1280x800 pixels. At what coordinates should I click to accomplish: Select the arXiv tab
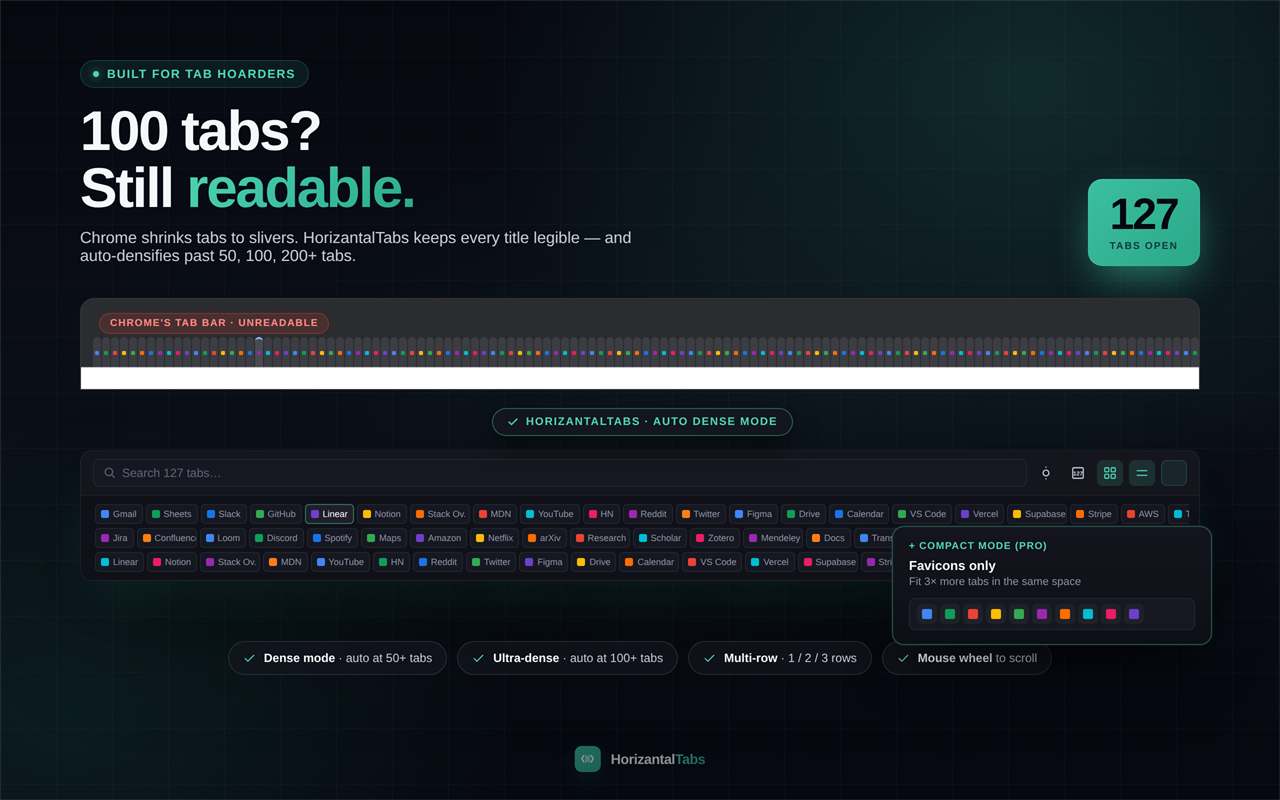coord(545,538)
